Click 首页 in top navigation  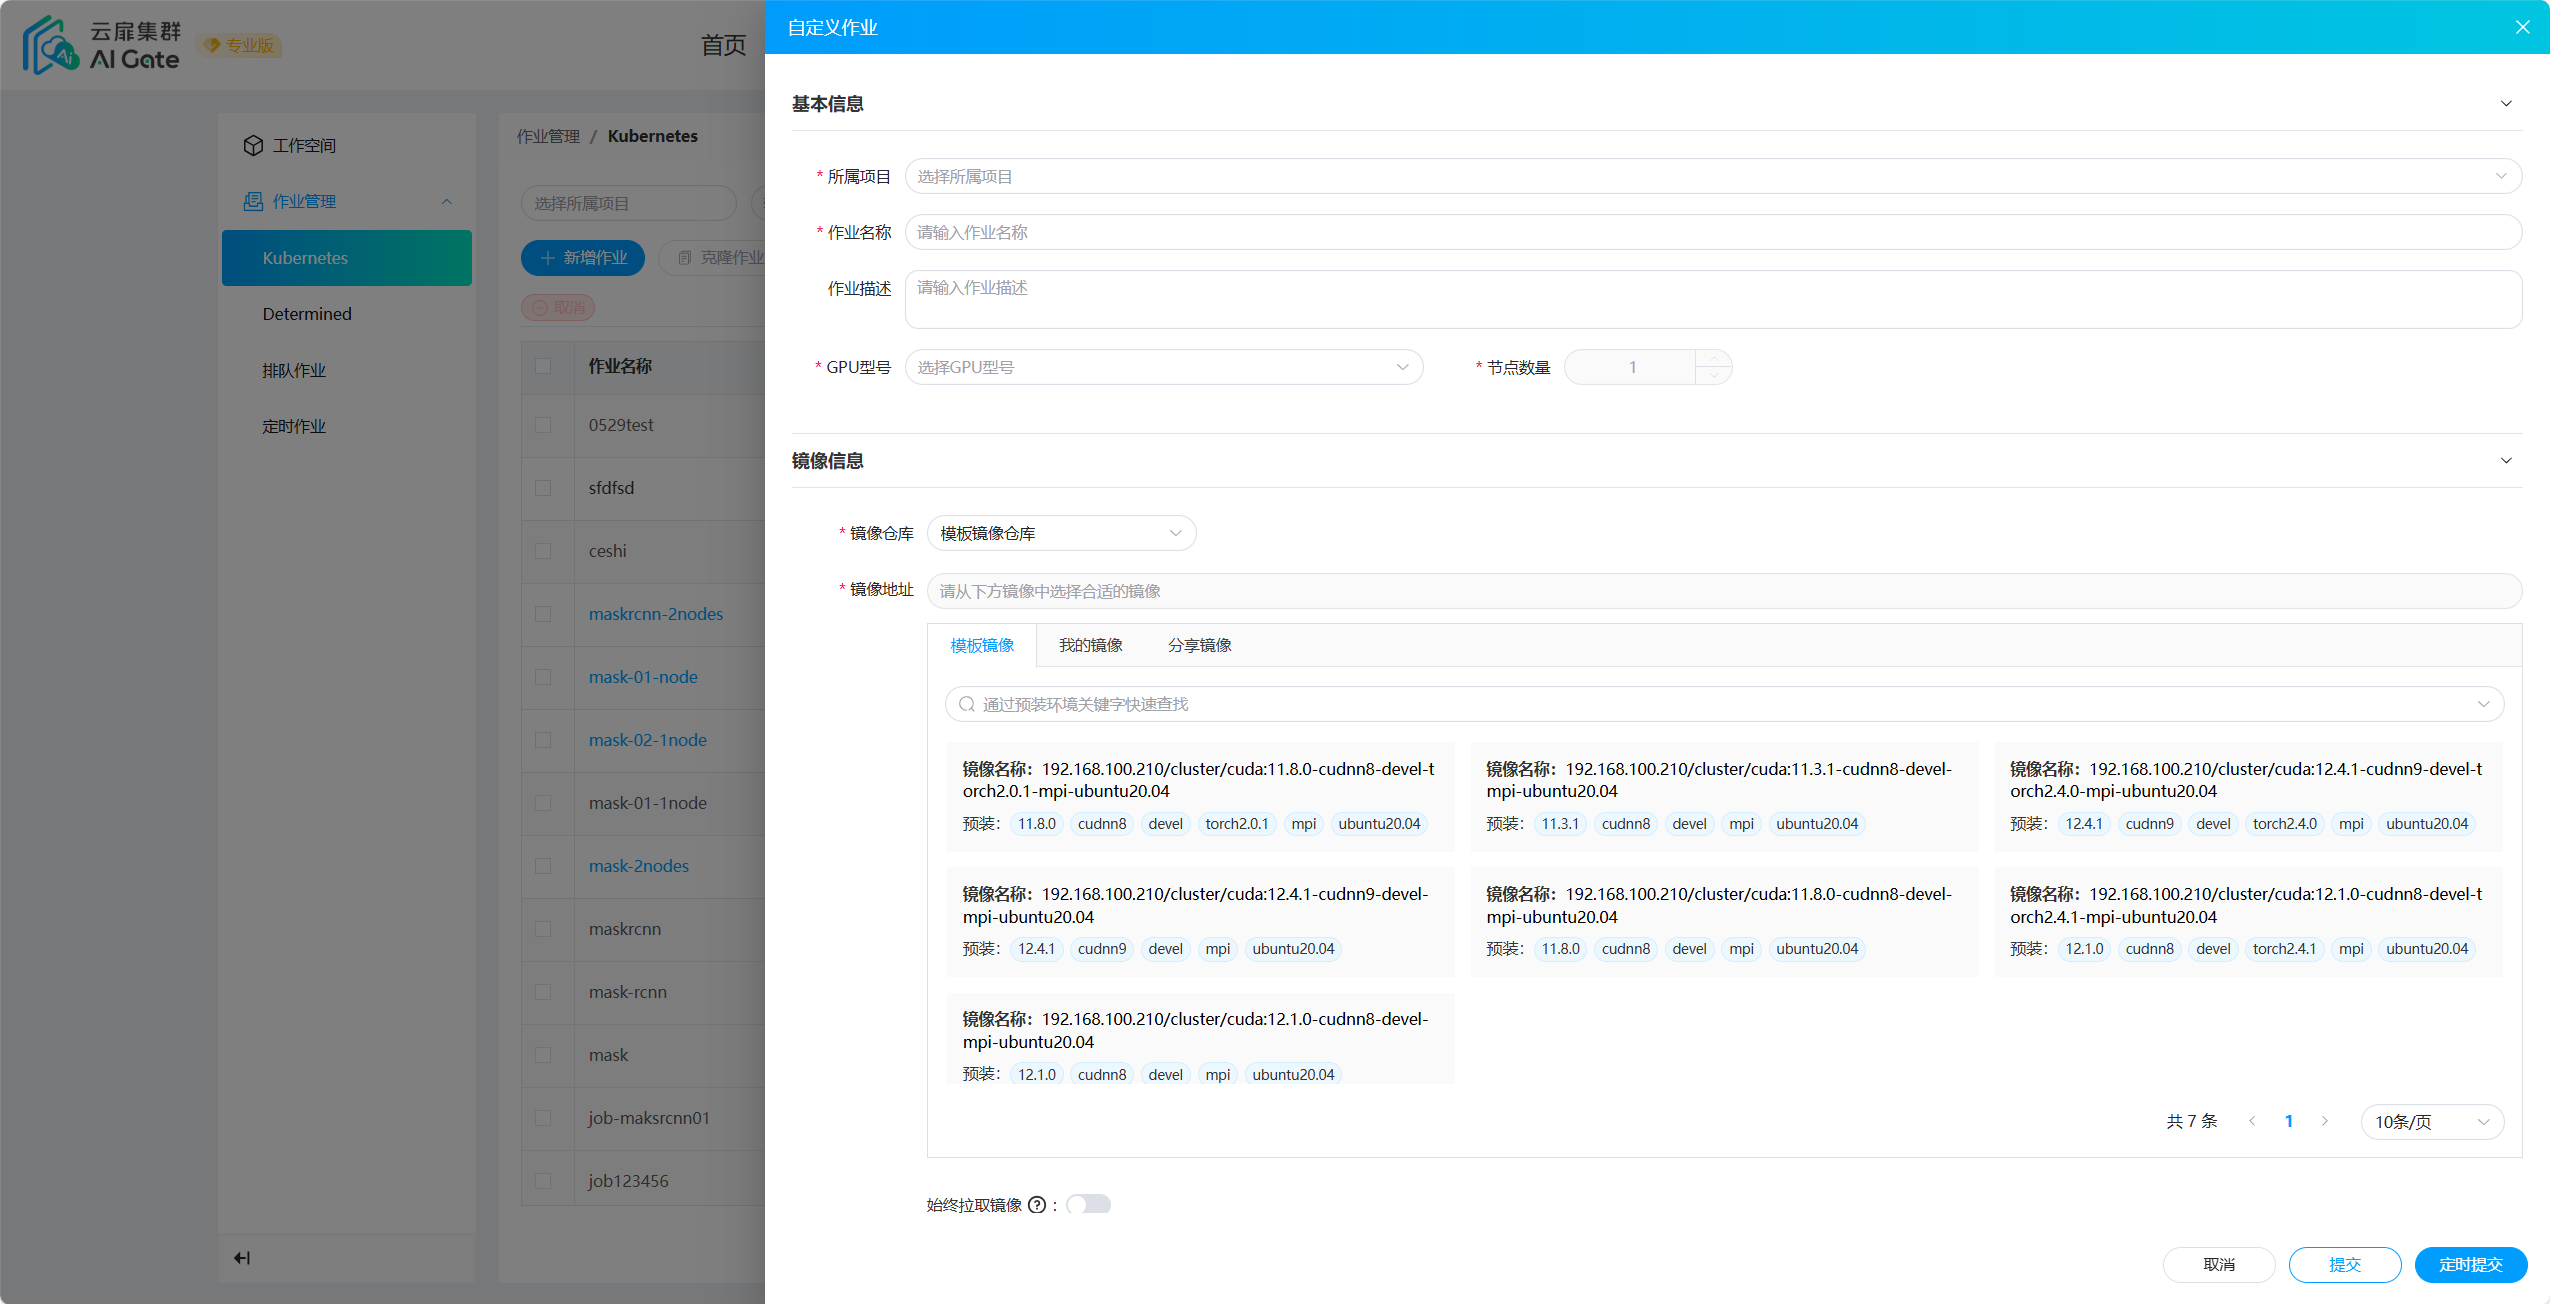pyautogui.click(x=723, y=45)
